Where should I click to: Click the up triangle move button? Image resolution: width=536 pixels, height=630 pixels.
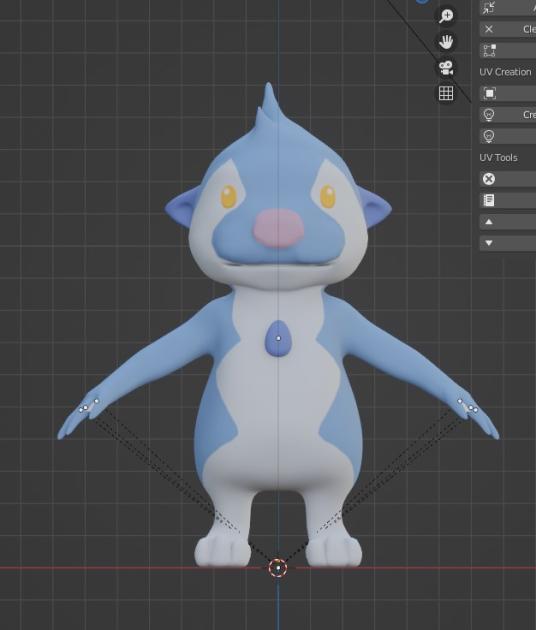pyautogui.click(x=508, y=221)
